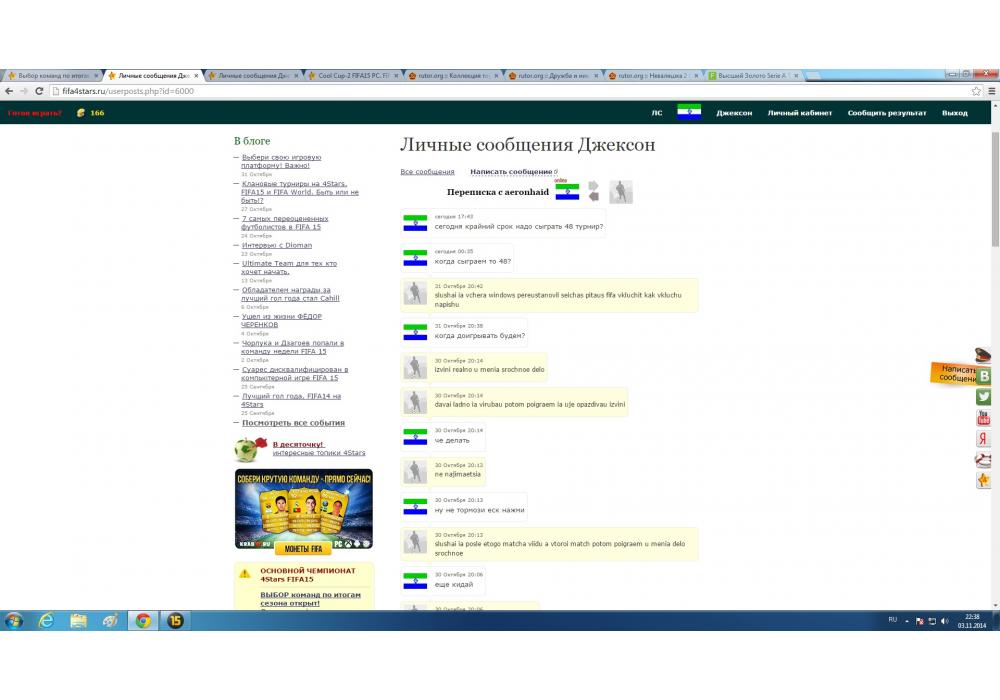Click the 'Монеты FIFA' banner image

click(x=303, y=510)
